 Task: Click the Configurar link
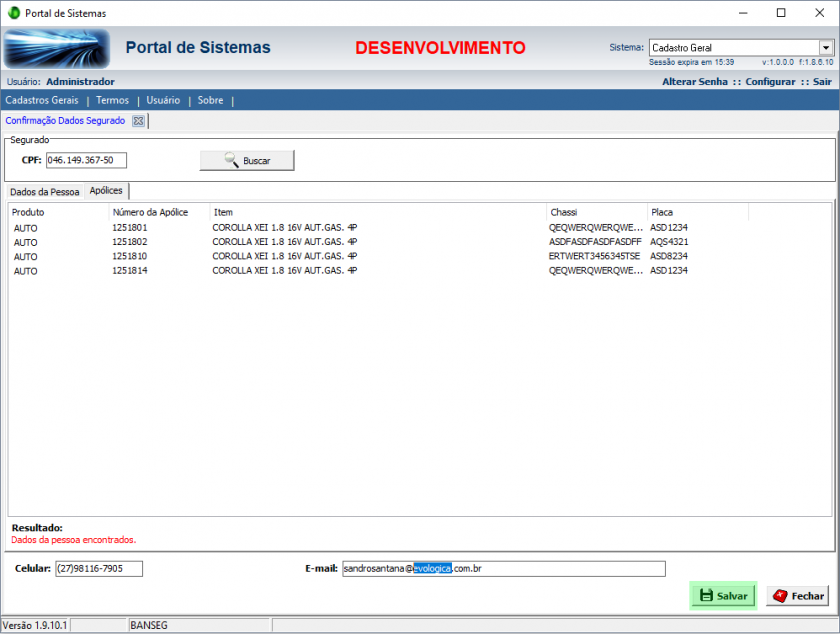pos(770,82)
